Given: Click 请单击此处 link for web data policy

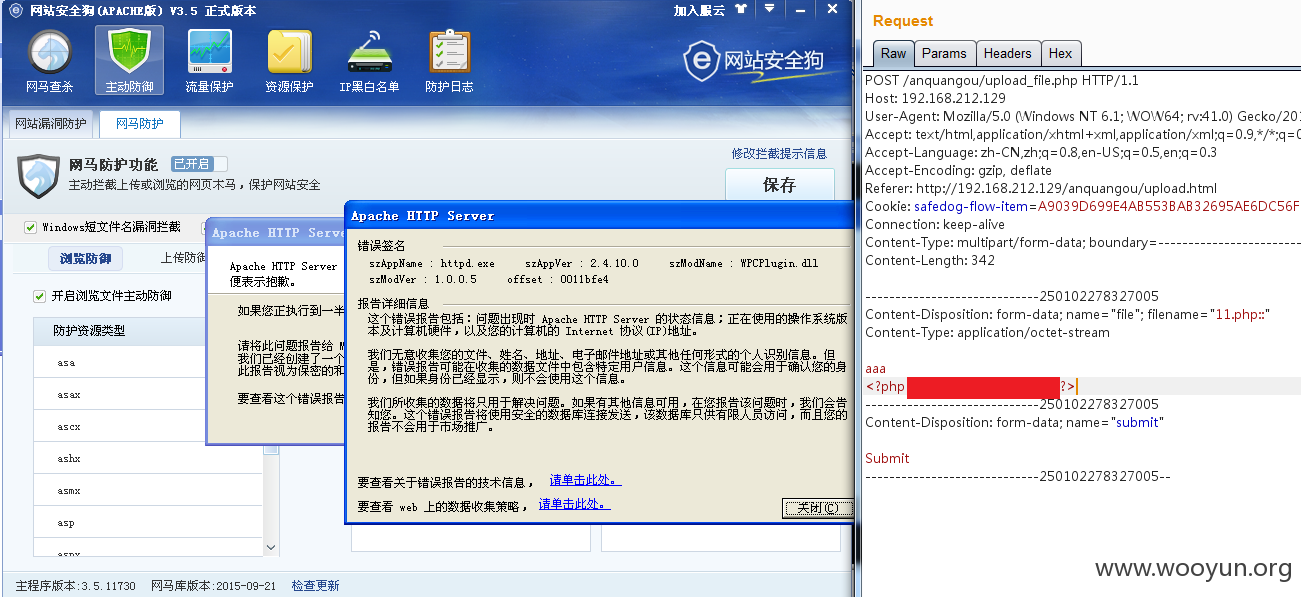Looking at the screenshot, I should (574, 504).
